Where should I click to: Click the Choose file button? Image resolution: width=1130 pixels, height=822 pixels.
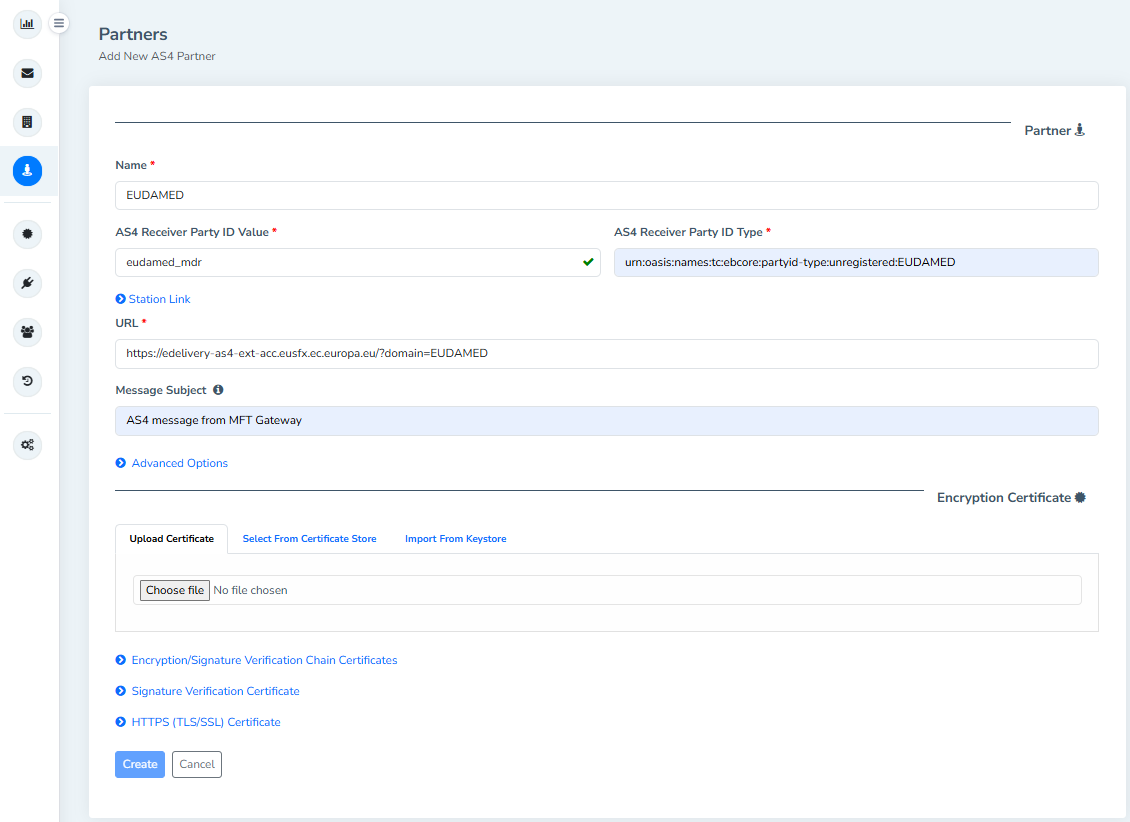(x=175, y=590)
